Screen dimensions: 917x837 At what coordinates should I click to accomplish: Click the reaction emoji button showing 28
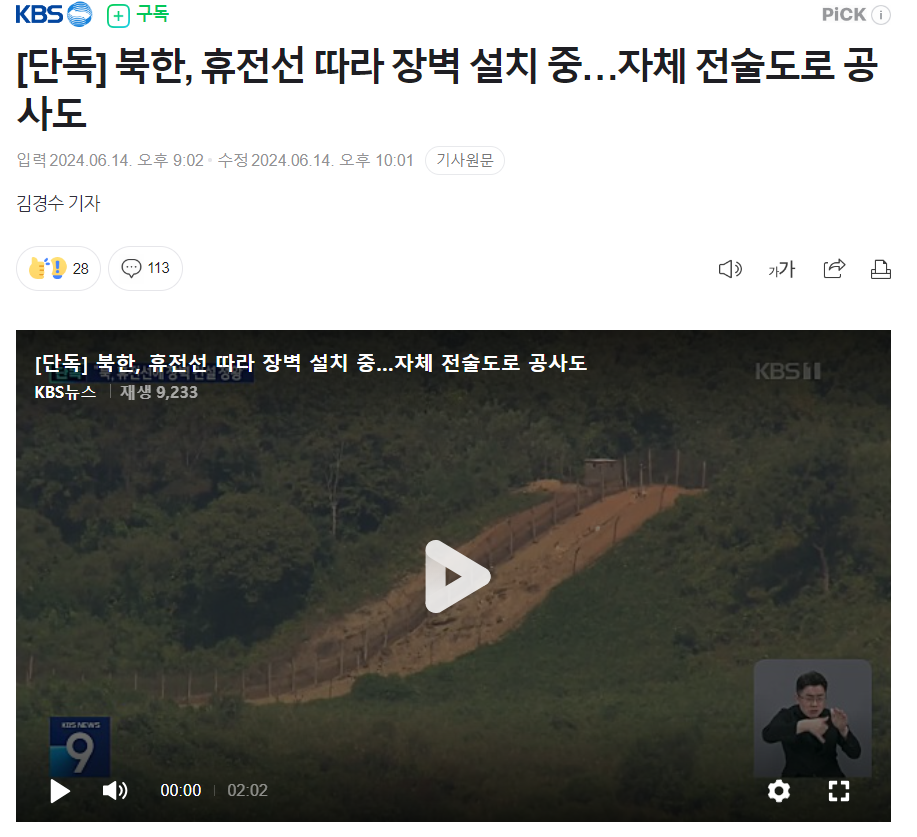coord(58,268)
